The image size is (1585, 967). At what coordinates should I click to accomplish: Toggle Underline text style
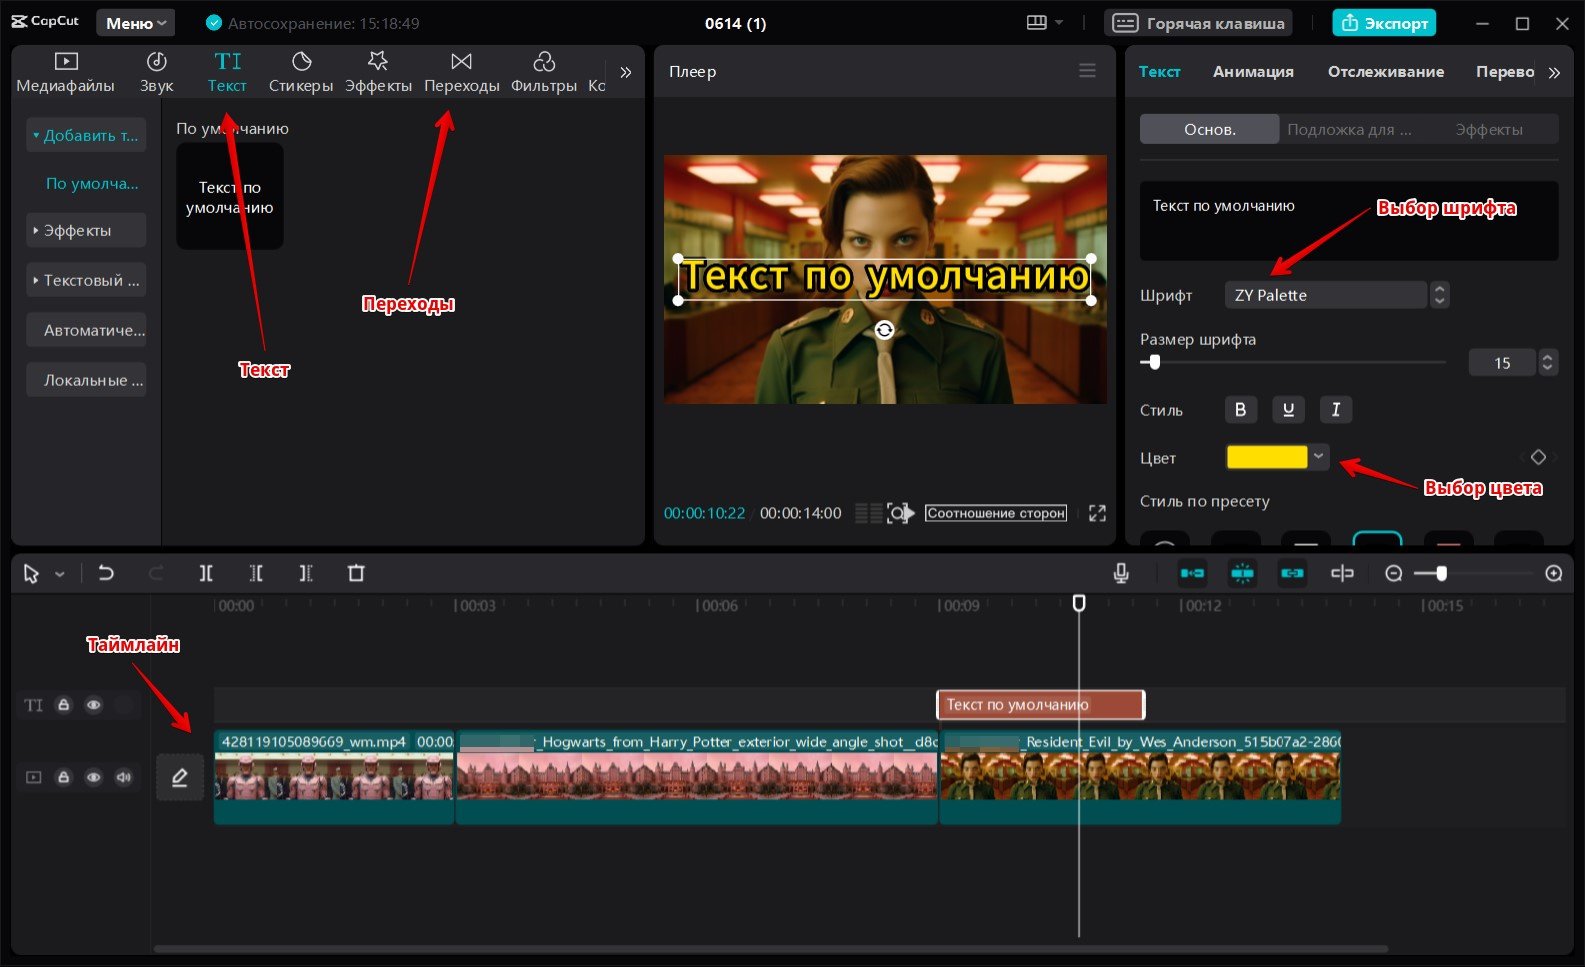[x=1288, y=409]
